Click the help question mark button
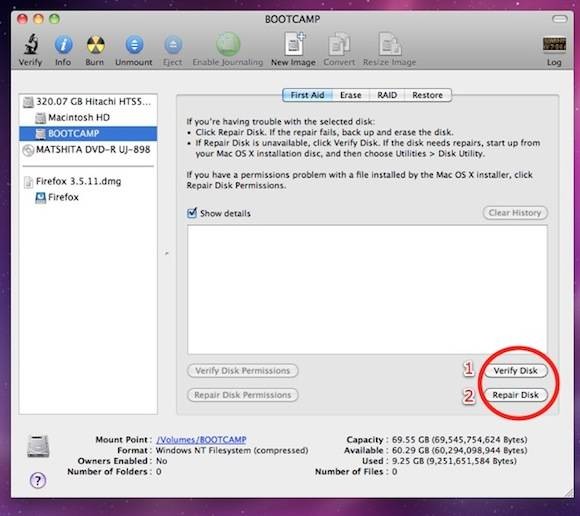This screenshot has height=516, width=580. (x=38, y=480)
